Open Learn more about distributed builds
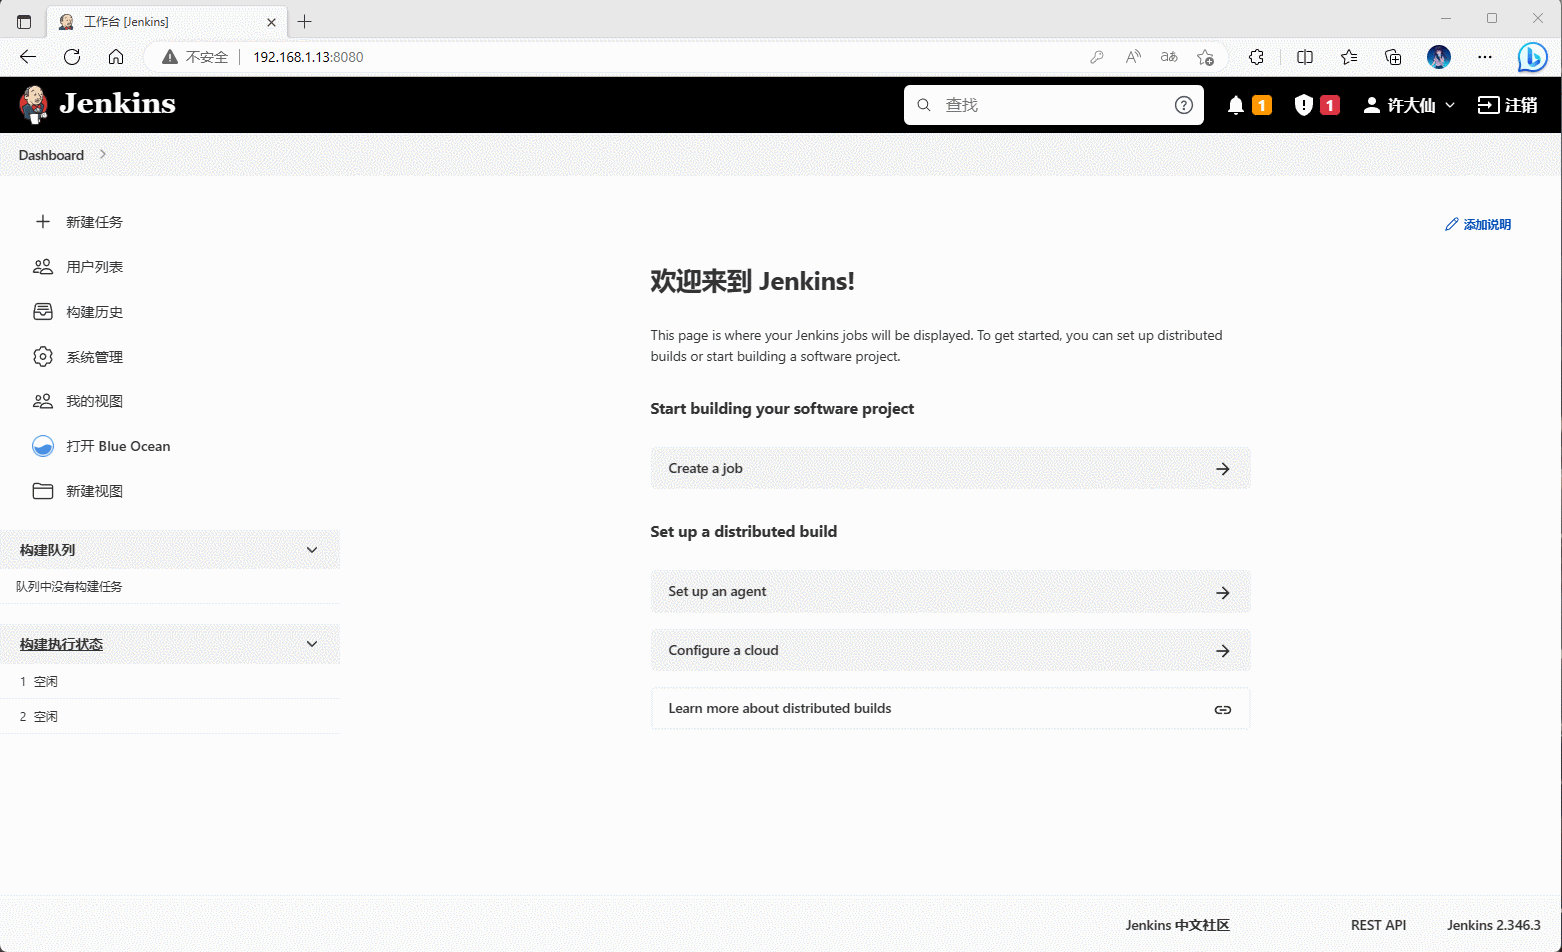 950,708
